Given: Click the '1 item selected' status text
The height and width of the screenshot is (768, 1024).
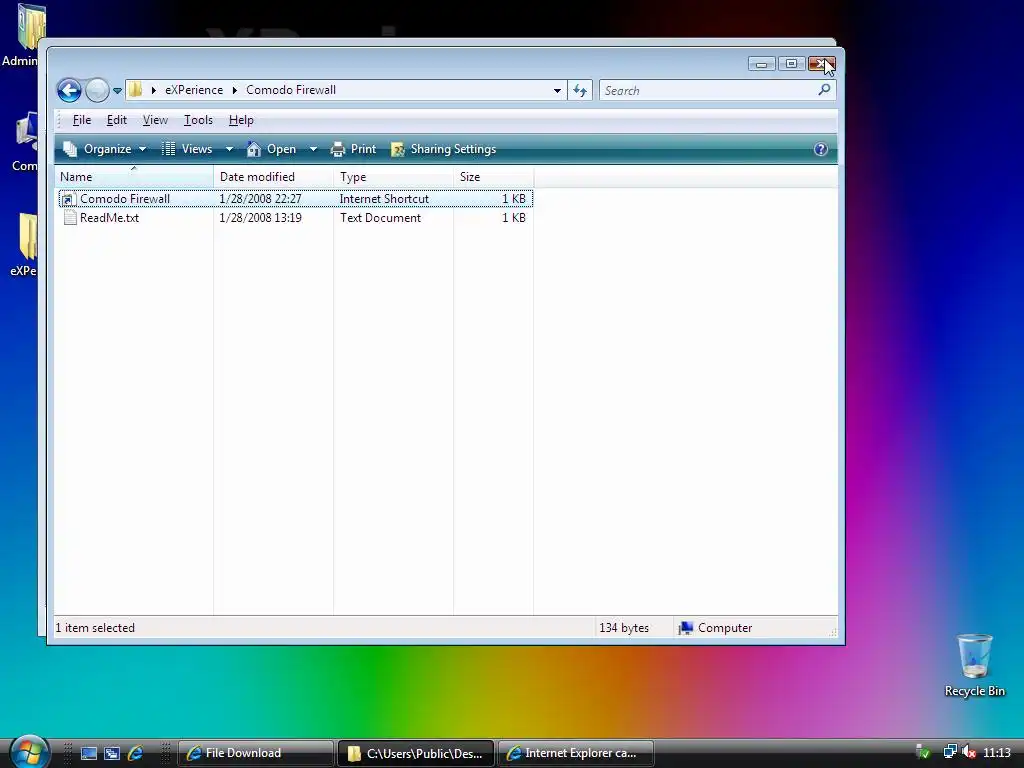Looking at the screenshot, I should click(95, 628).
